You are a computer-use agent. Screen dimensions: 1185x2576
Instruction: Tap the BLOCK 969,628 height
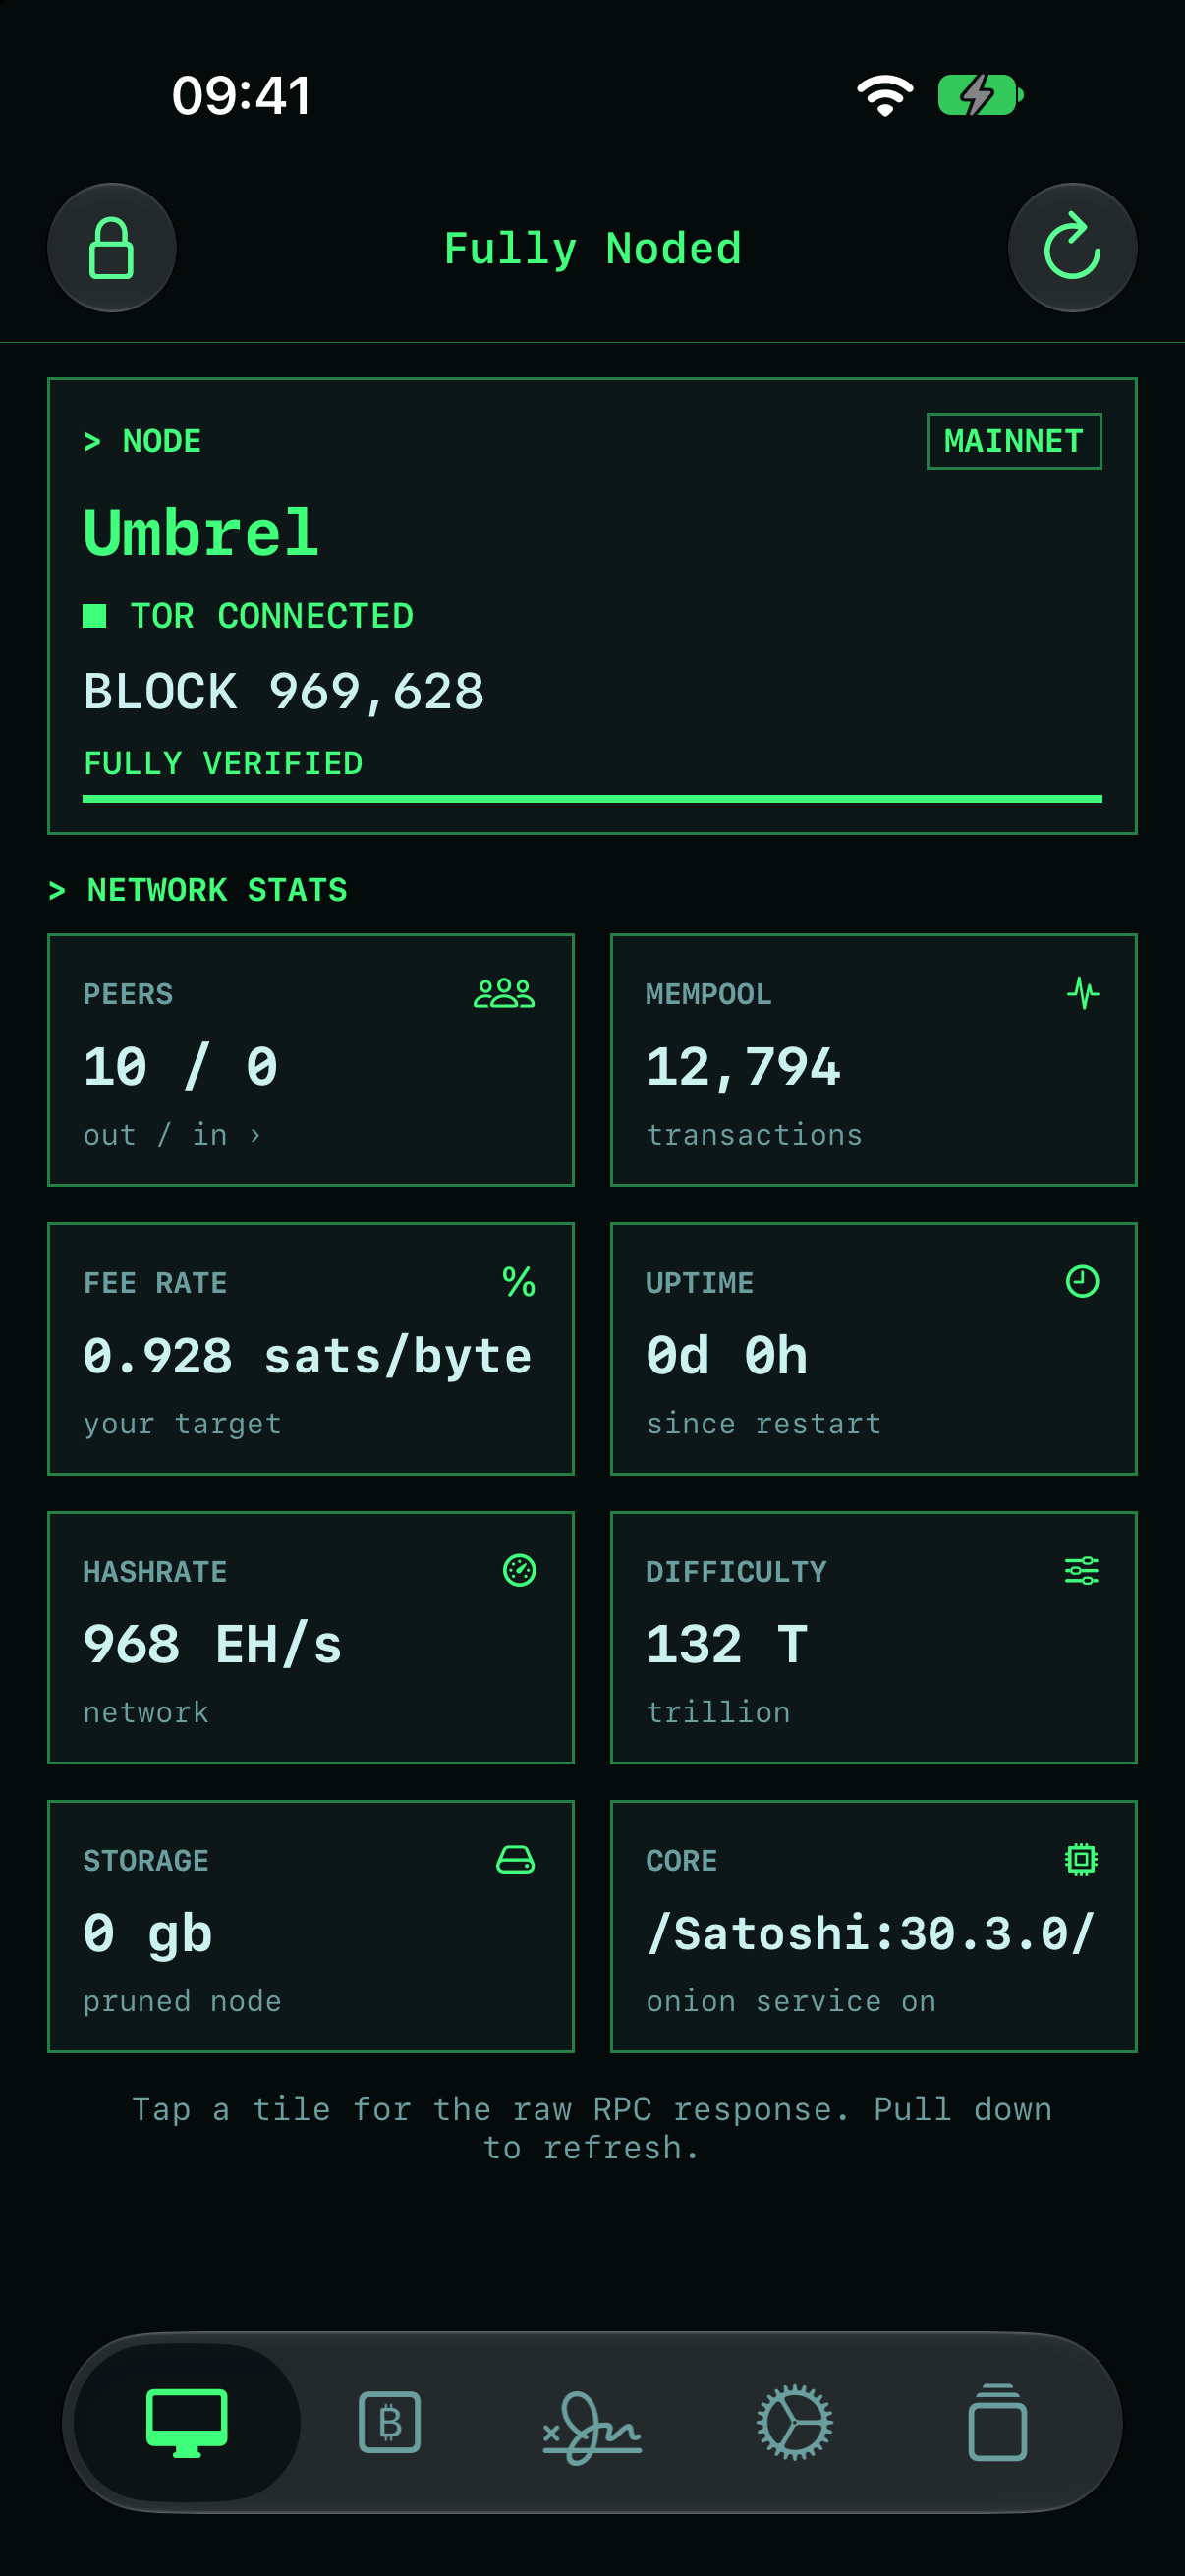(x=284, y=692)
